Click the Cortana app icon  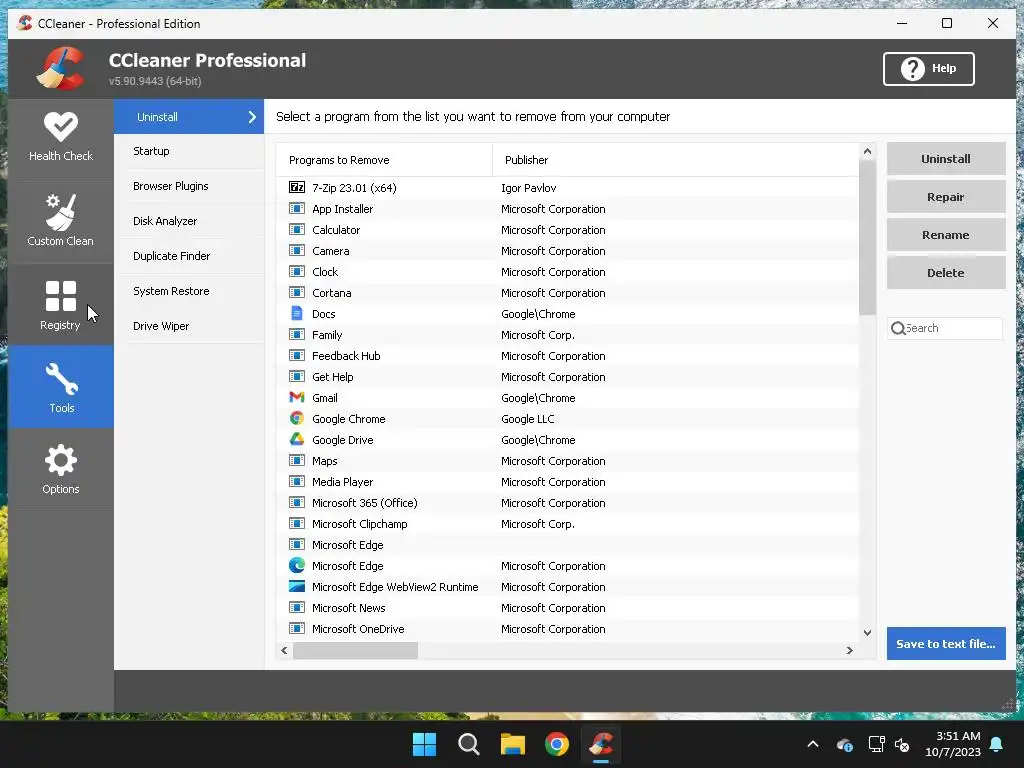point(296,293)
